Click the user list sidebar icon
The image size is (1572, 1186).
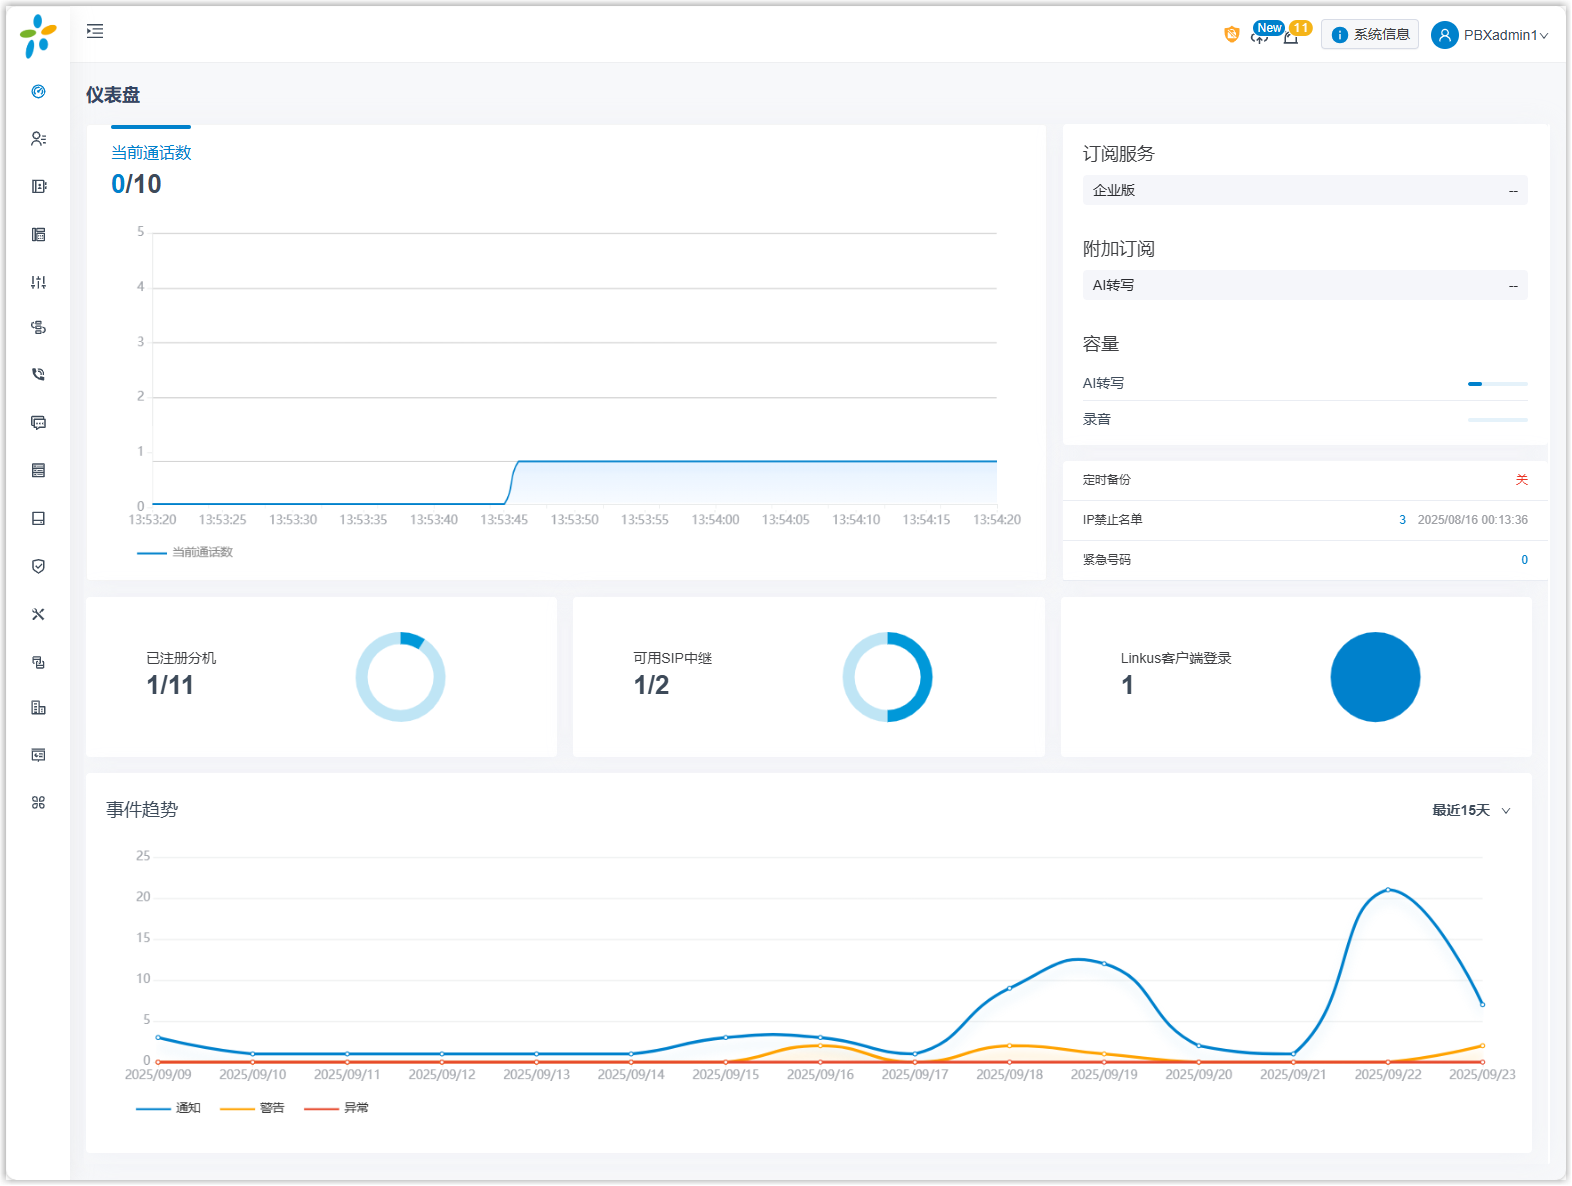[38, 139]
